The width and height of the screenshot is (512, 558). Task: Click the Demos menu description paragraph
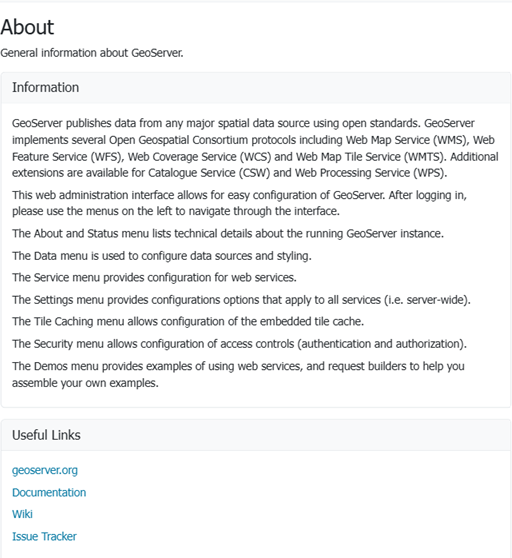tap(238, 374)
